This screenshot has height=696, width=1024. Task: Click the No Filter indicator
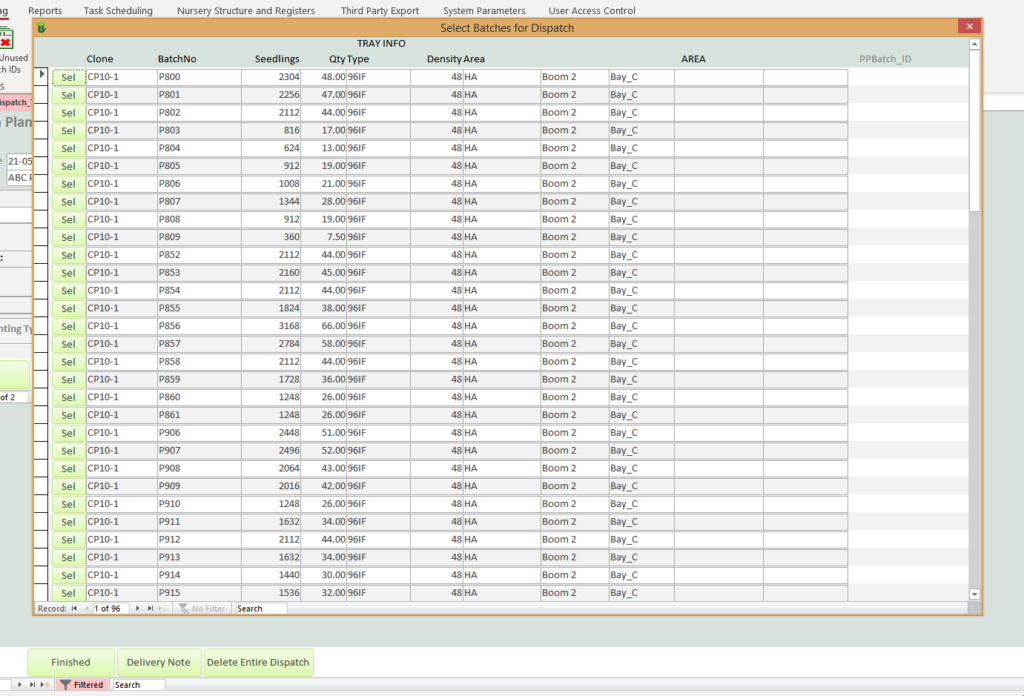tap(202, 608)
